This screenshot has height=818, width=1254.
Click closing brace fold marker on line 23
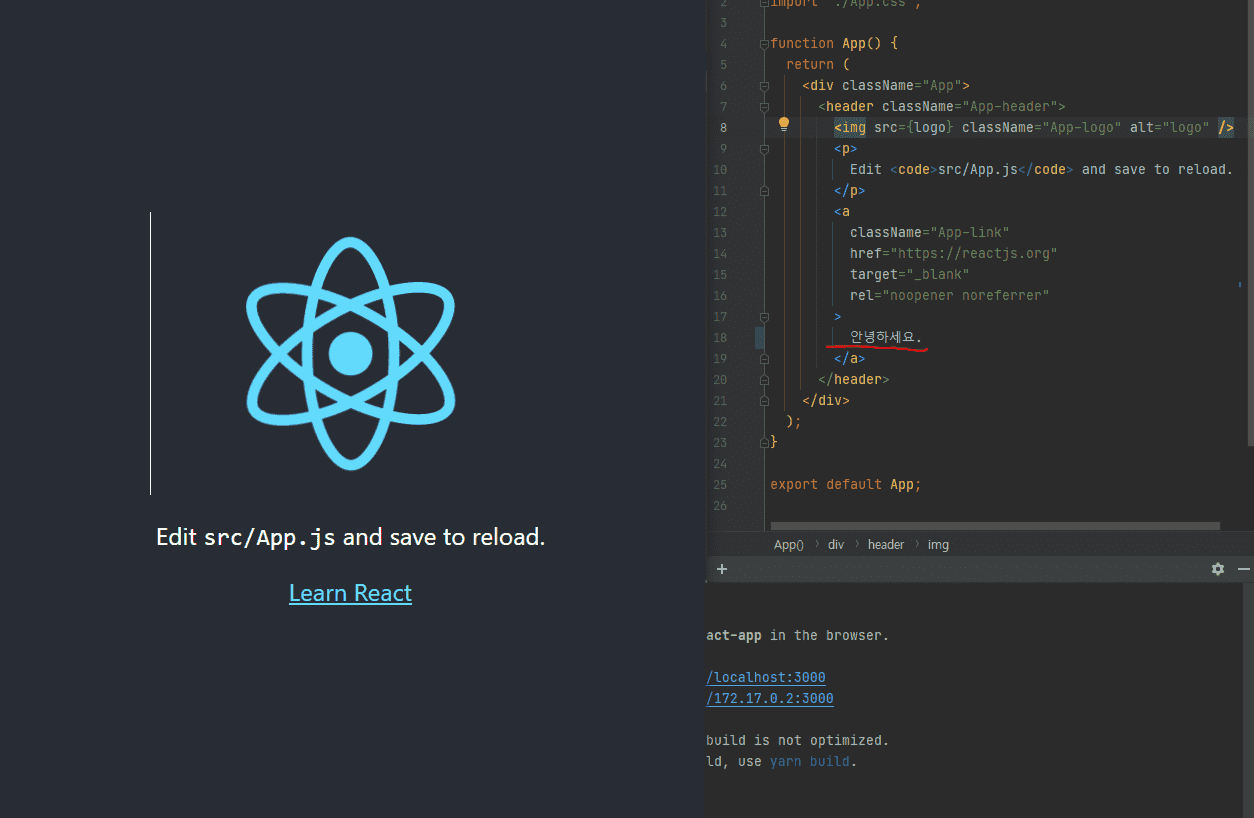click(x=764, y=442)
